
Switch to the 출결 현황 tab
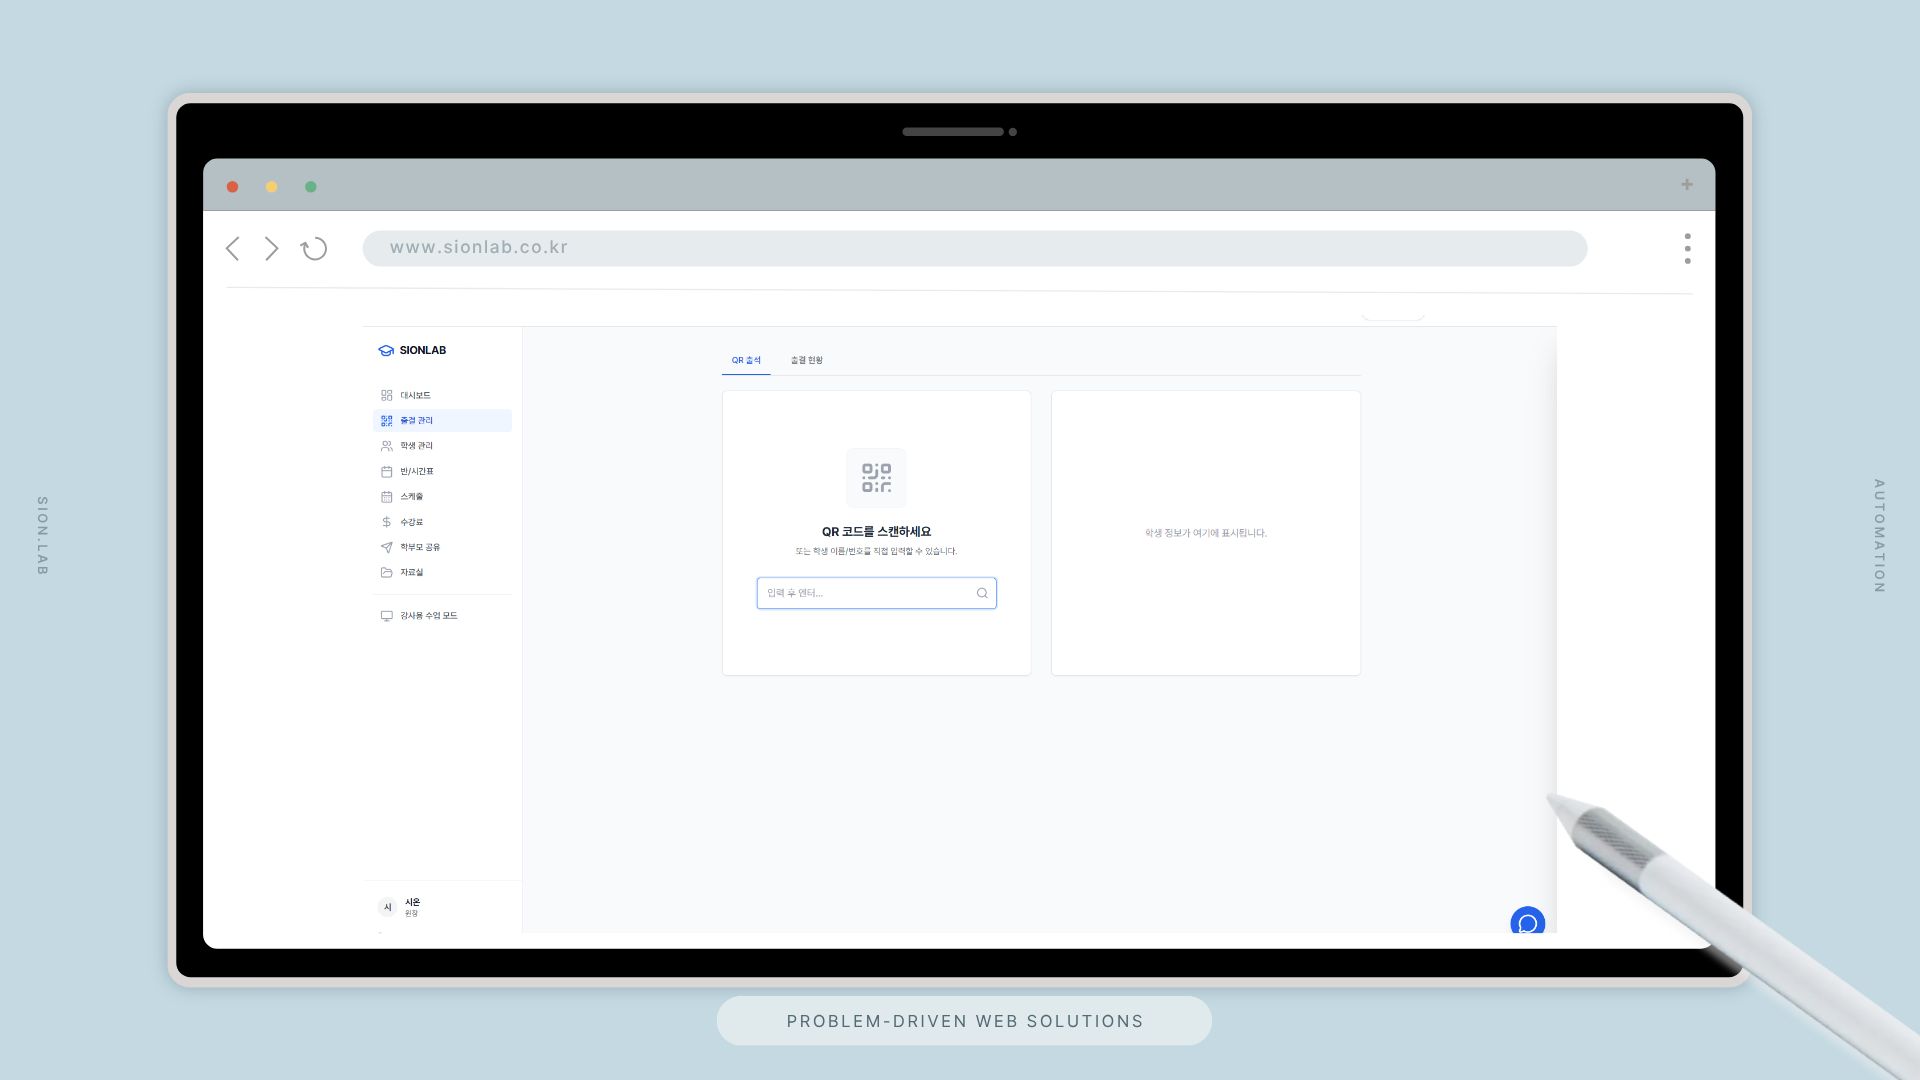coord(806,360)
